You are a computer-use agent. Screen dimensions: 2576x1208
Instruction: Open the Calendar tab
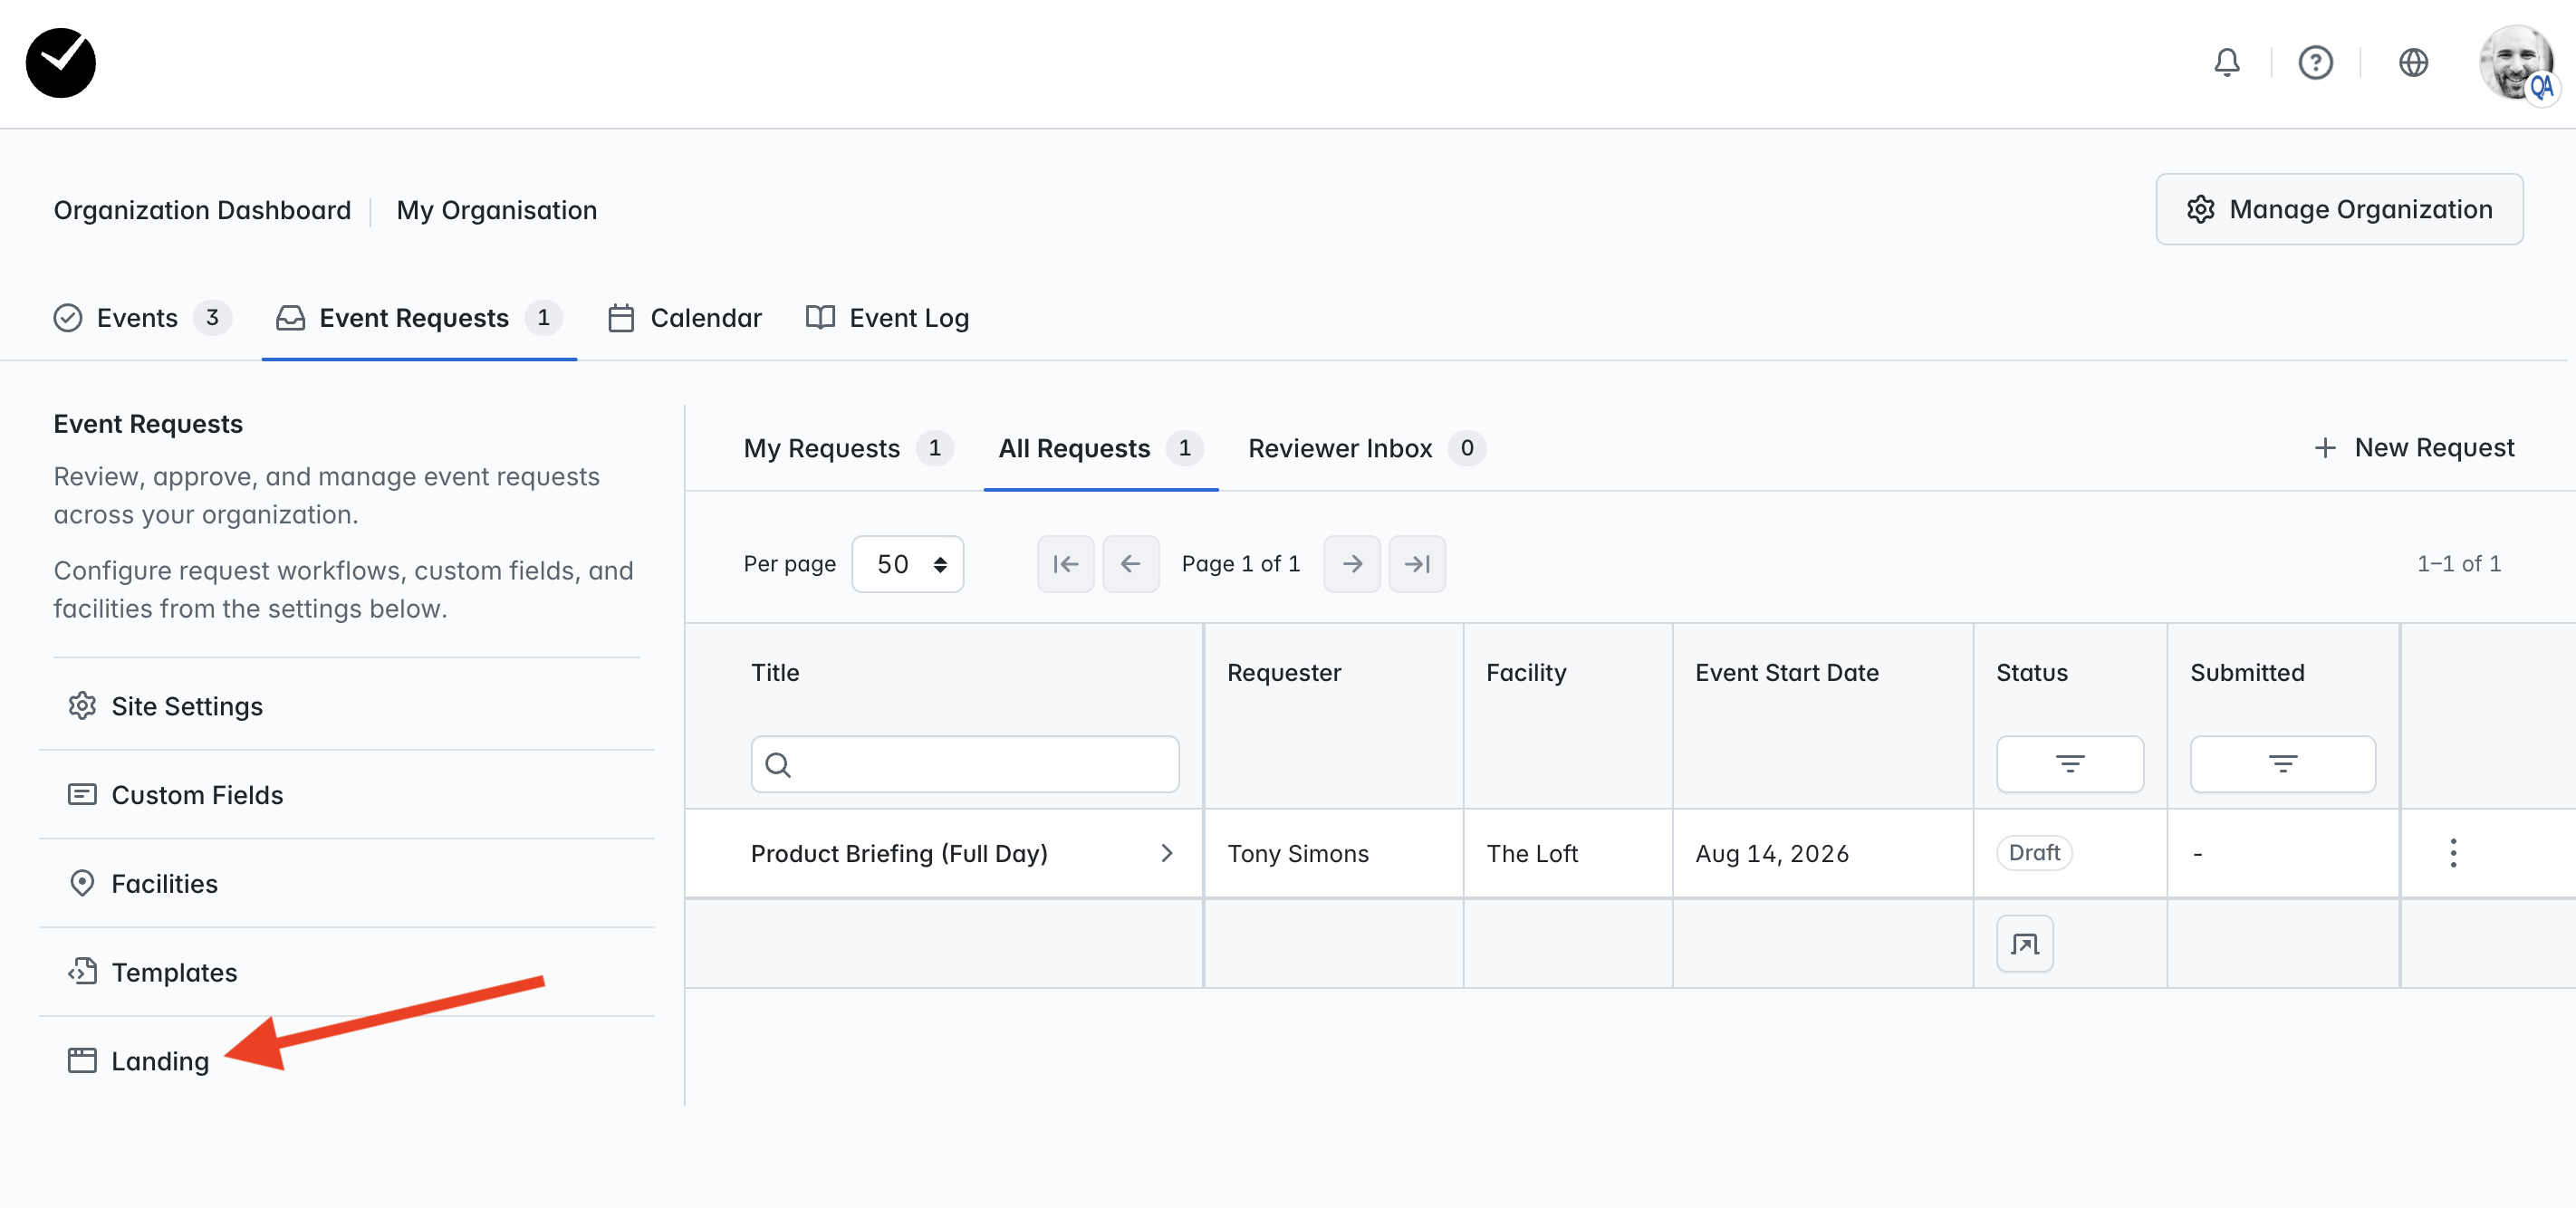click(685, 318)
